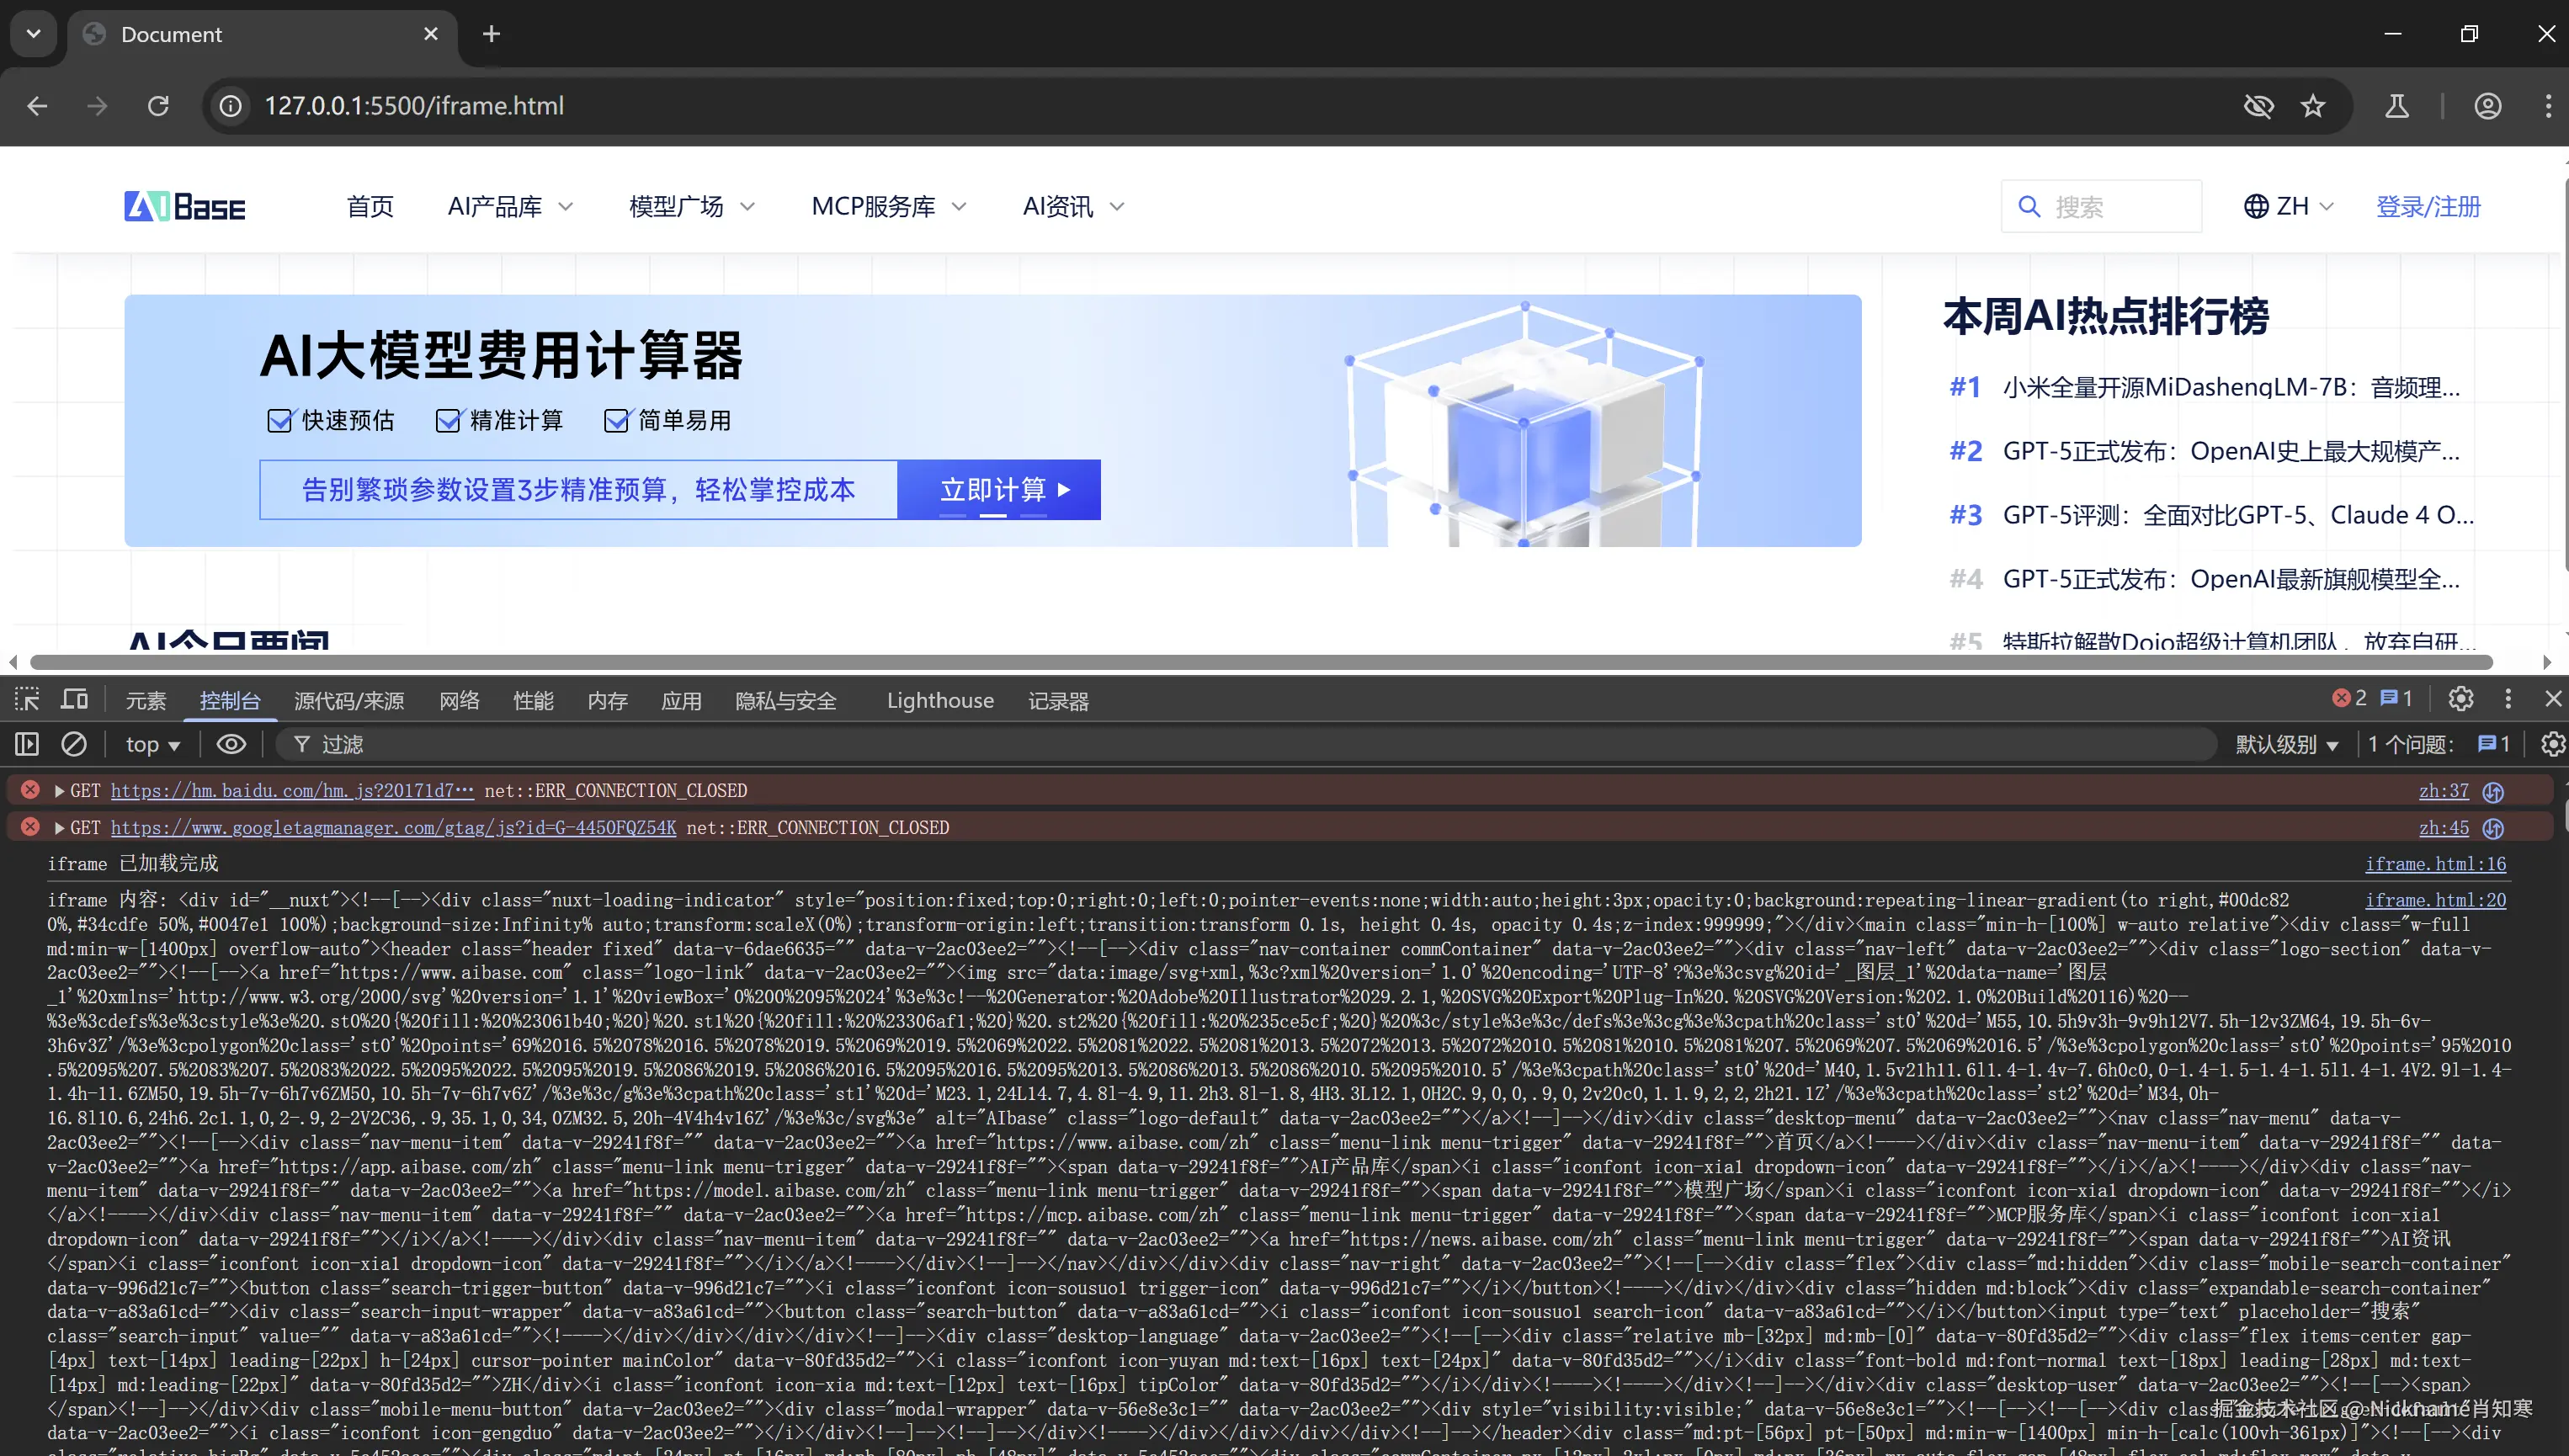Open the DevTools settings gear
This screenshot has height=1456, width=2569.
(x=2461, y=699)
